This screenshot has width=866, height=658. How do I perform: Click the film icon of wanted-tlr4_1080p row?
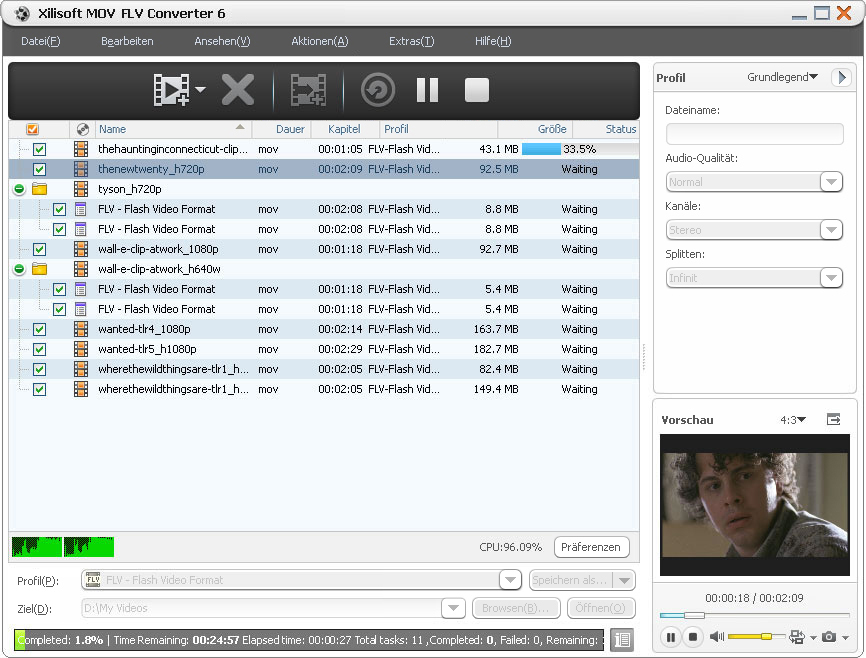[x=81, y=329]
